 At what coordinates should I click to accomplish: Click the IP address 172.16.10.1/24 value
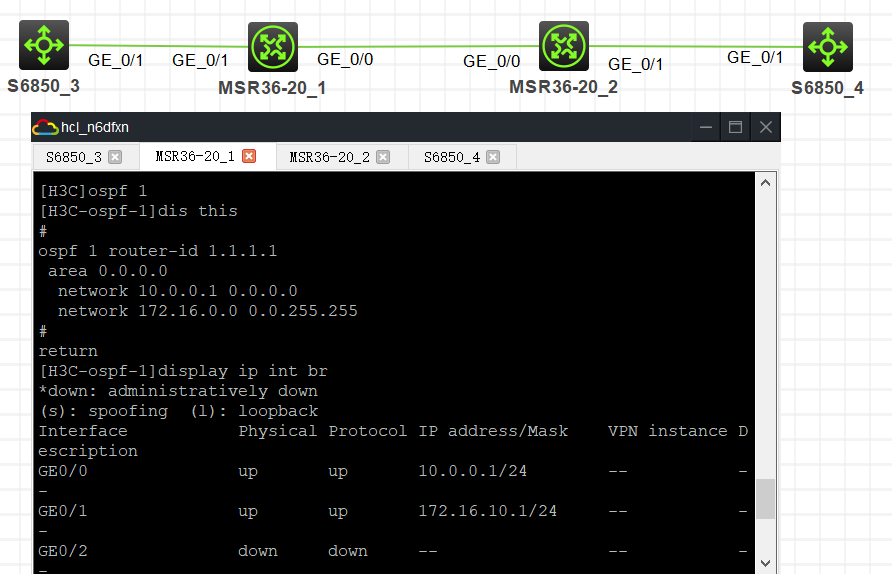(488, 511)
